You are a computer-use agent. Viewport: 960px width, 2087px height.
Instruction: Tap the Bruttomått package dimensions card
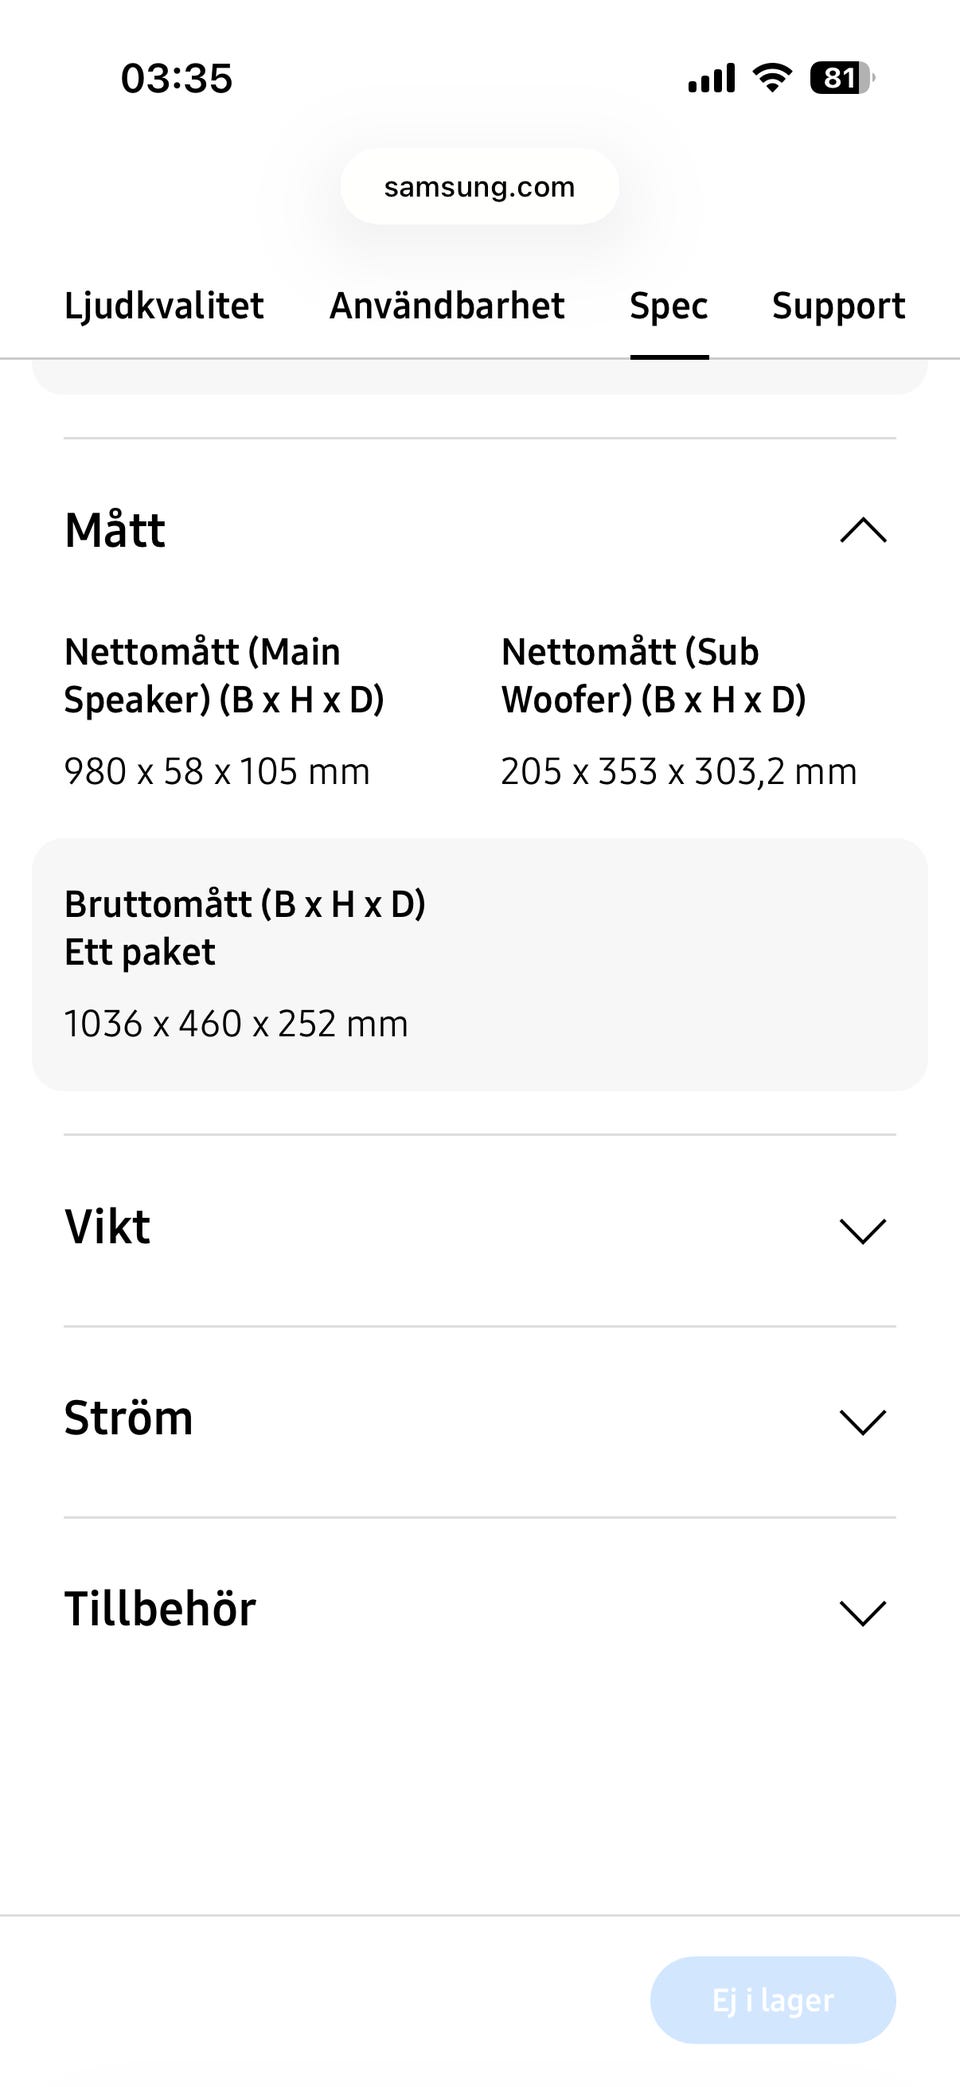coord(479,964)
